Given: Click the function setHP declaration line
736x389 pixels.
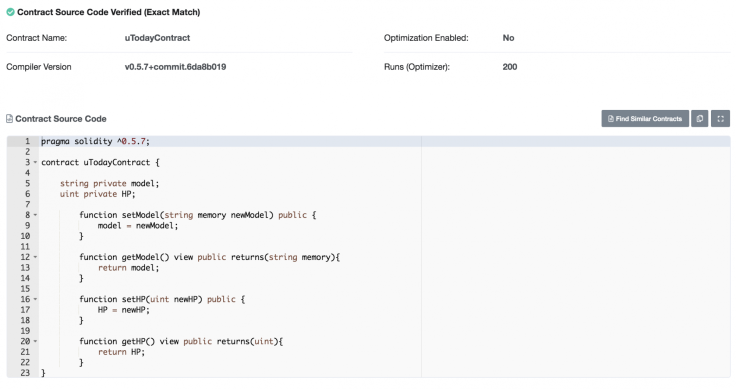Looking at the screenshot, I should tap(162, 299).
